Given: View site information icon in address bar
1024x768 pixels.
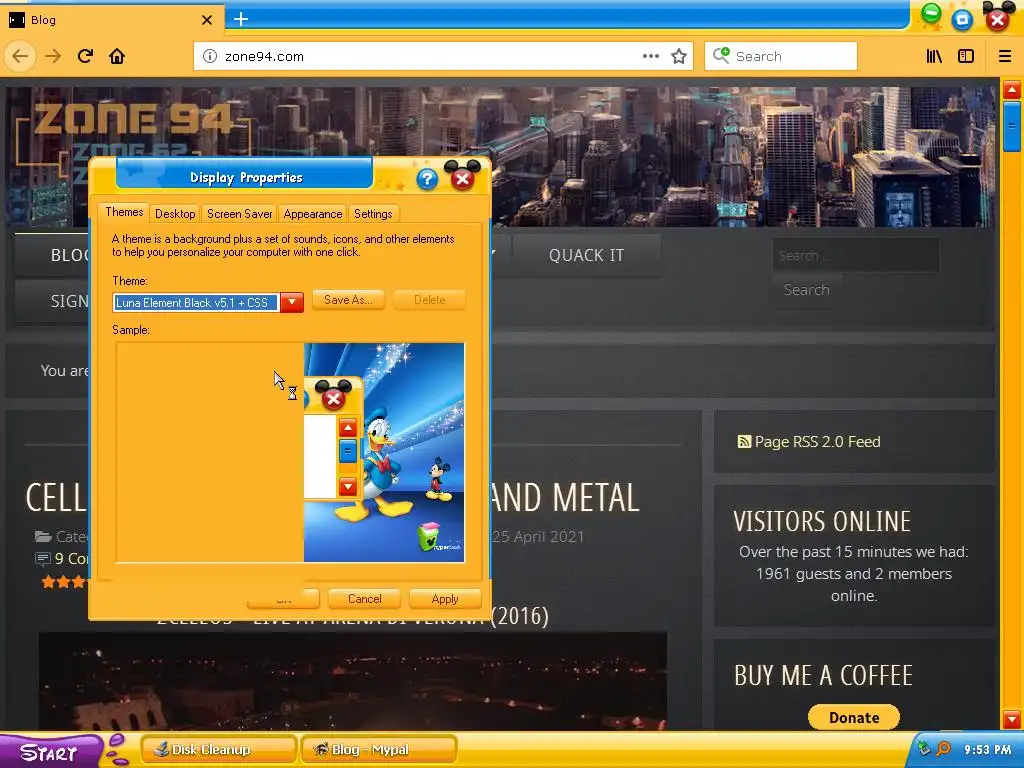Looking at the screenshot, I should (x=210, y=56).
